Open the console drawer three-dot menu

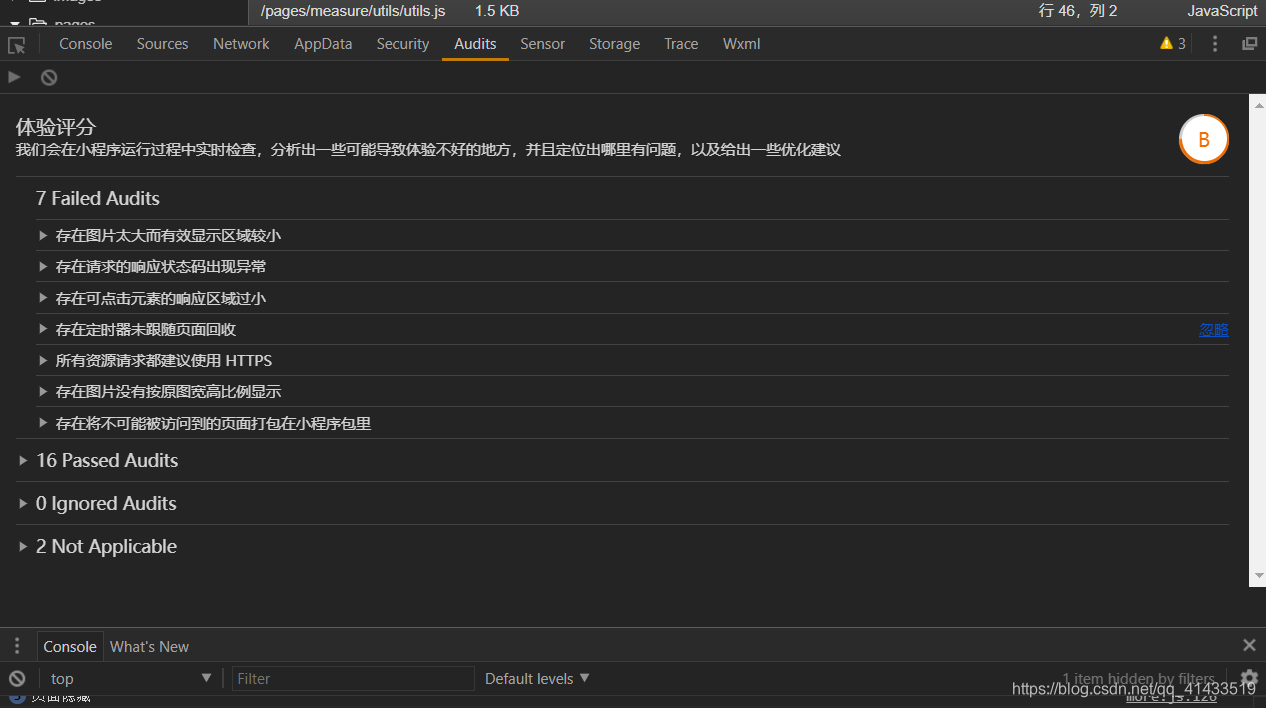click(x=17, y=646)
